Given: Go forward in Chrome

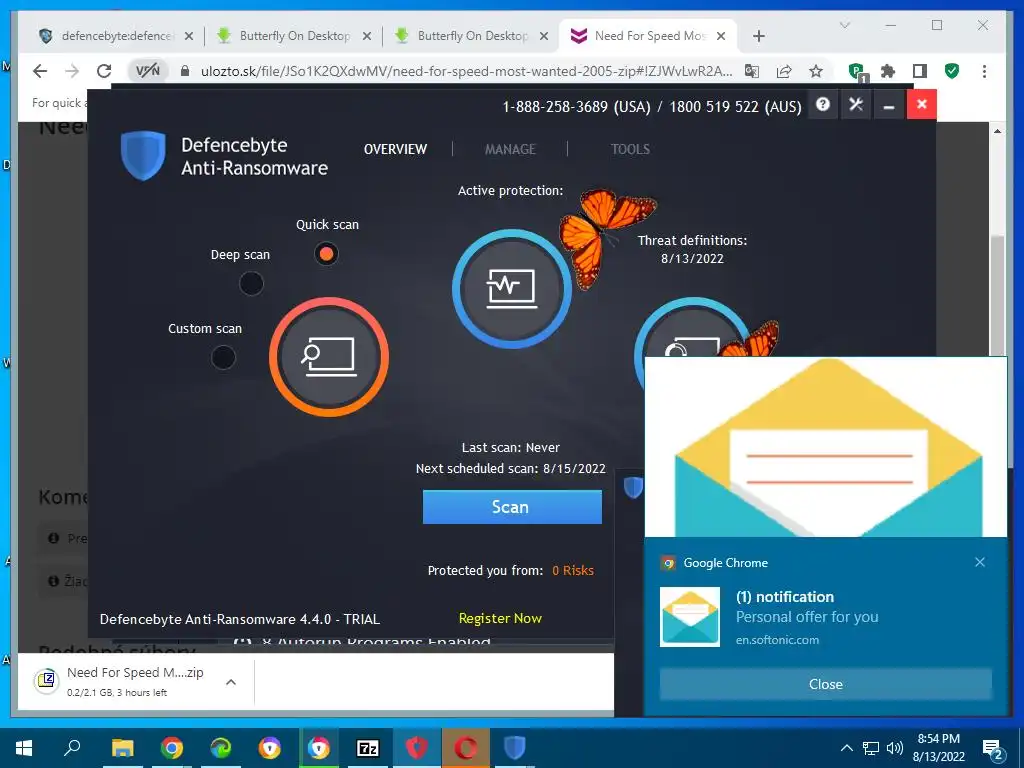Looking at the screenshot, I should pos(72,71).
